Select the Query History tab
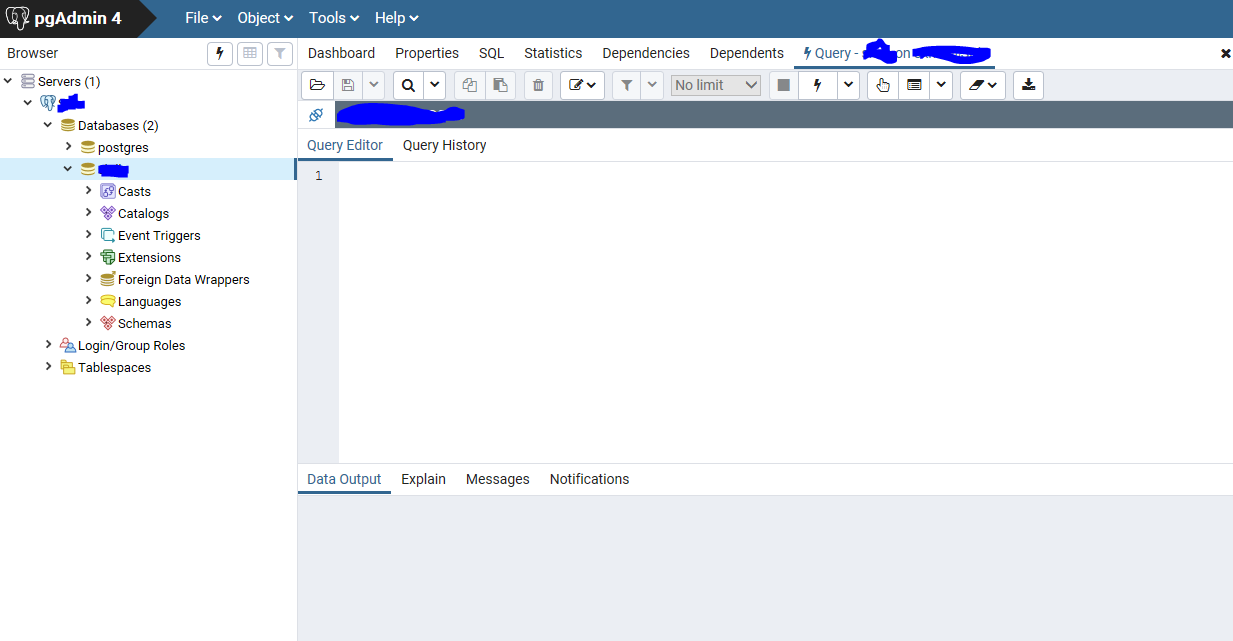This screenshot has width=1233, height=641. (x=445, y=145)
